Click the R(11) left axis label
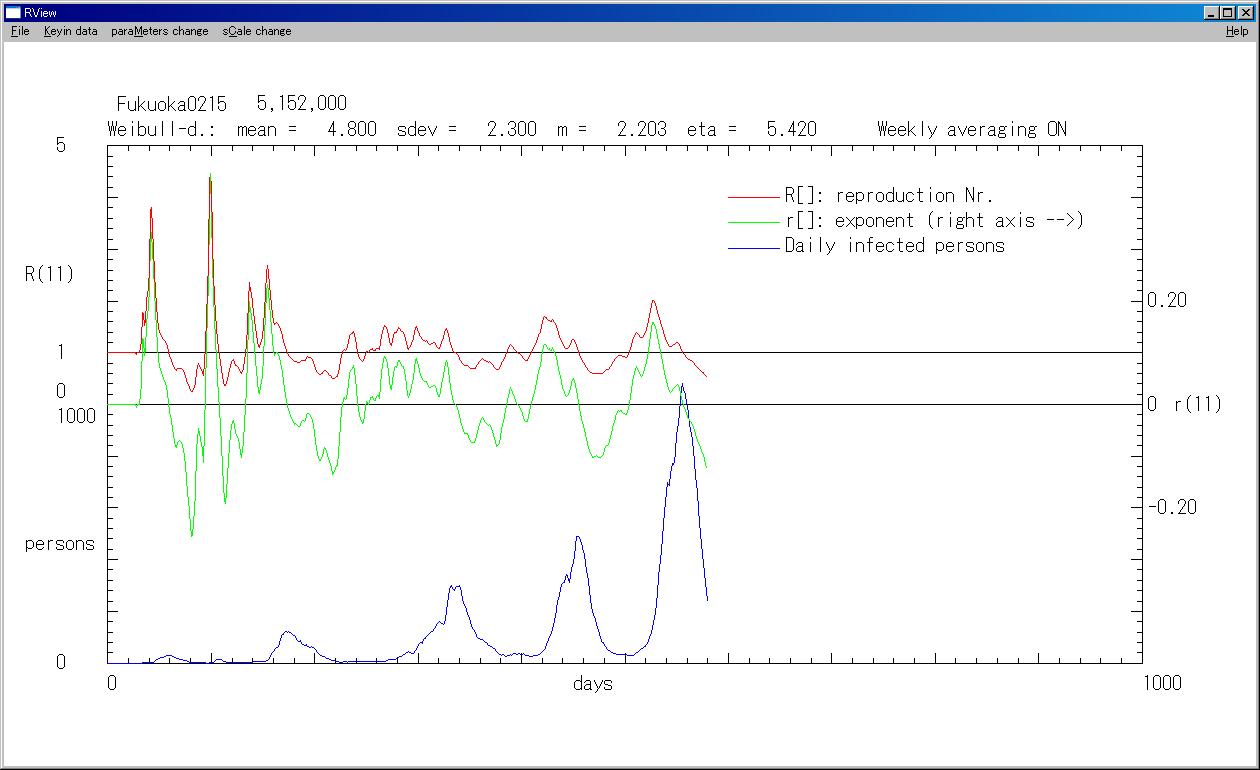1260x770 pixels. 49,274
